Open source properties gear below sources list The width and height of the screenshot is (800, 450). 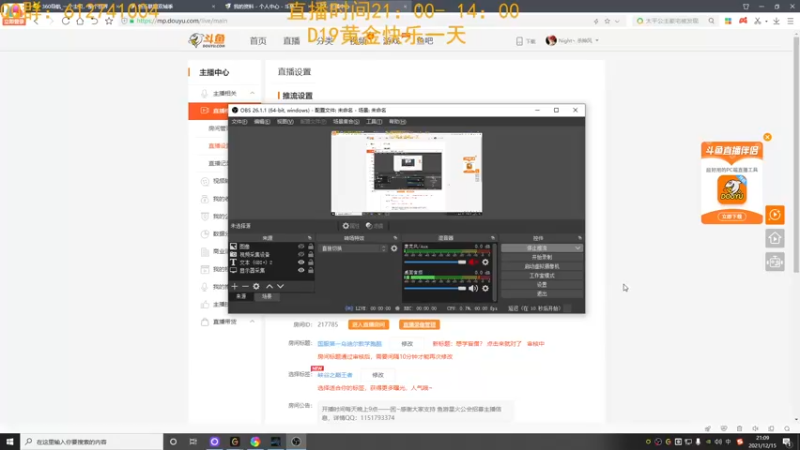256,287
